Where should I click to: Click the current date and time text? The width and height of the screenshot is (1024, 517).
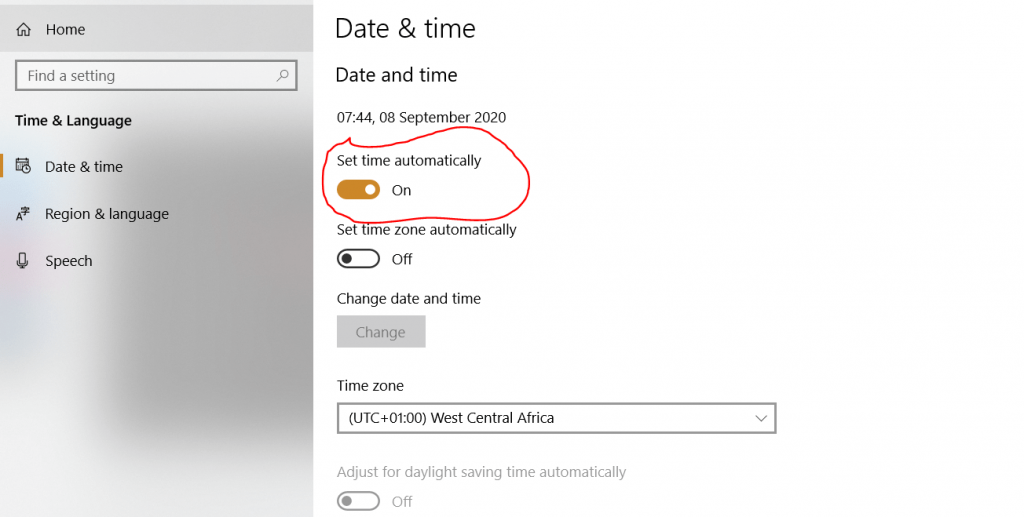coord(421,118)
